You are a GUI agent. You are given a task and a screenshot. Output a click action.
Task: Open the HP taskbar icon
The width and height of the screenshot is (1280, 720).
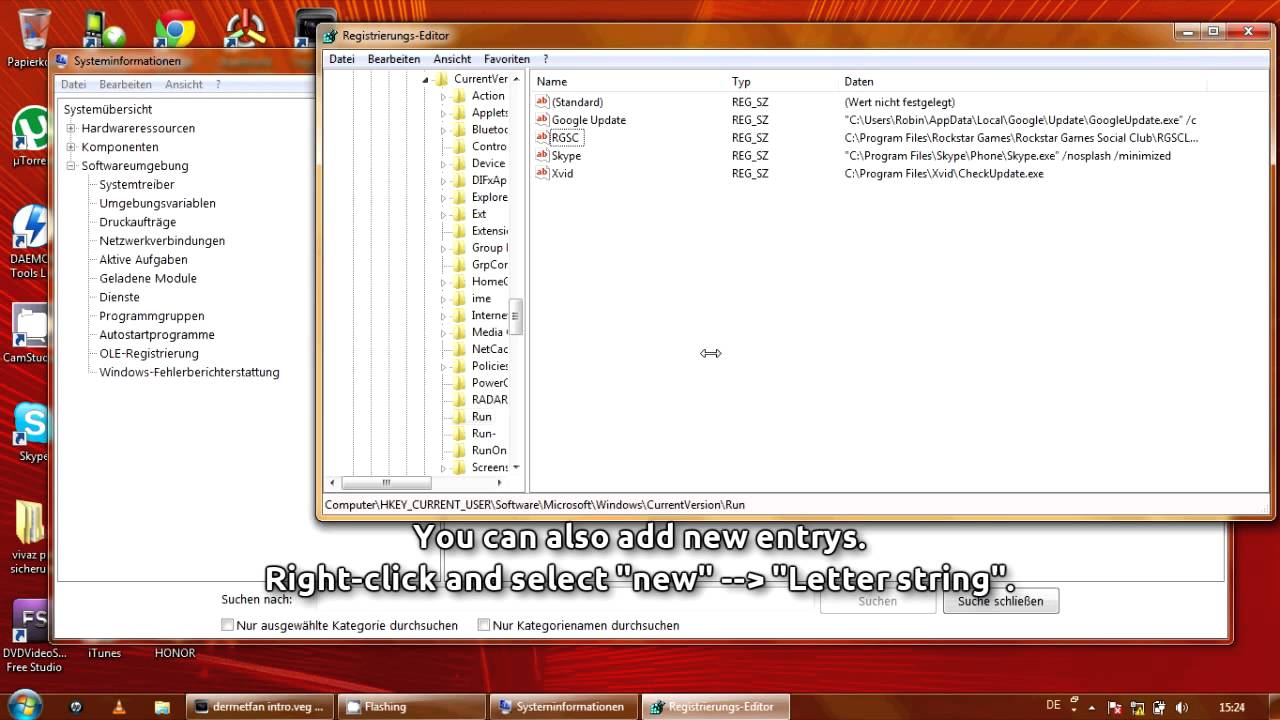(76, 707)
